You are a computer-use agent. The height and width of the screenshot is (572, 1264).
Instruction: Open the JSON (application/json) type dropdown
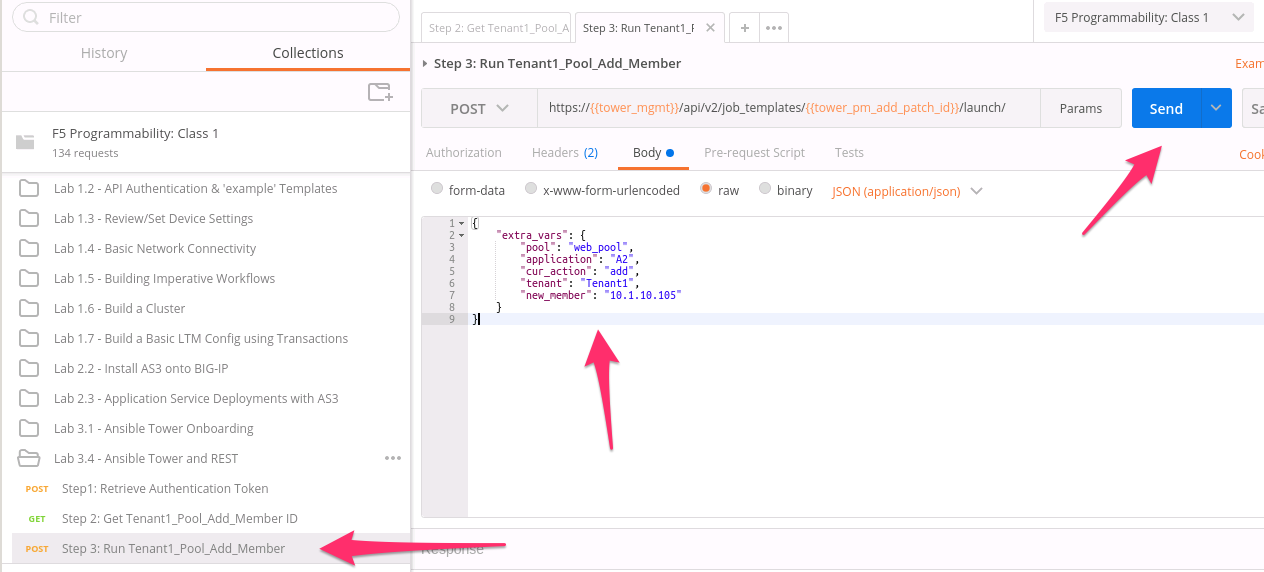(x=907, y=190)
